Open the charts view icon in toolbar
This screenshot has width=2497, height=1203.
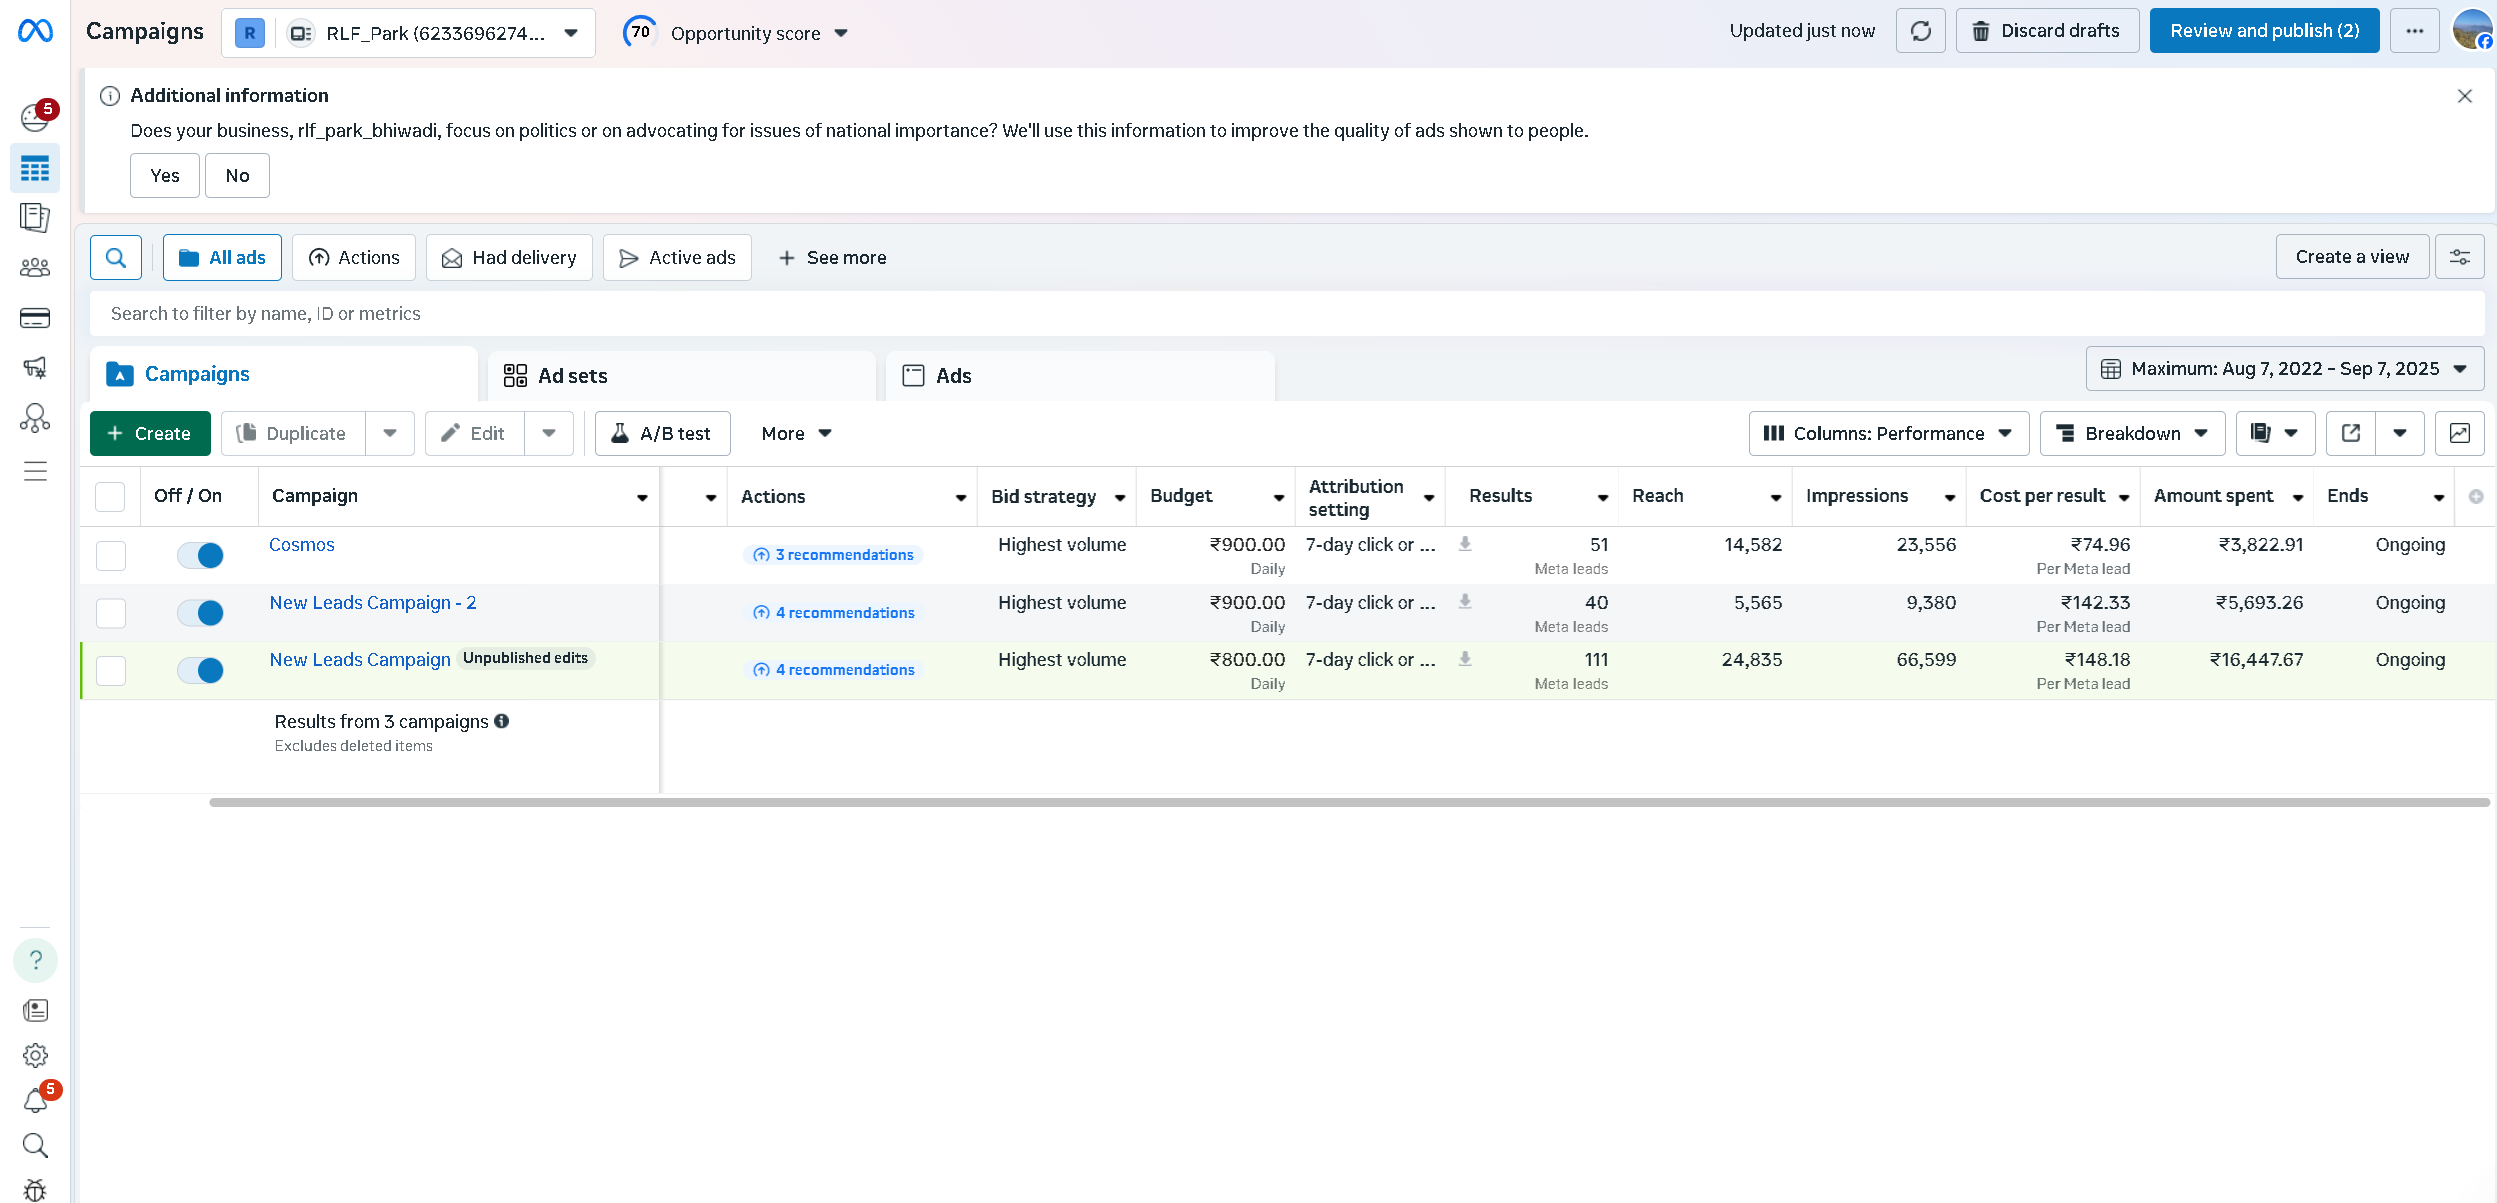click(x=2459, y=433)
